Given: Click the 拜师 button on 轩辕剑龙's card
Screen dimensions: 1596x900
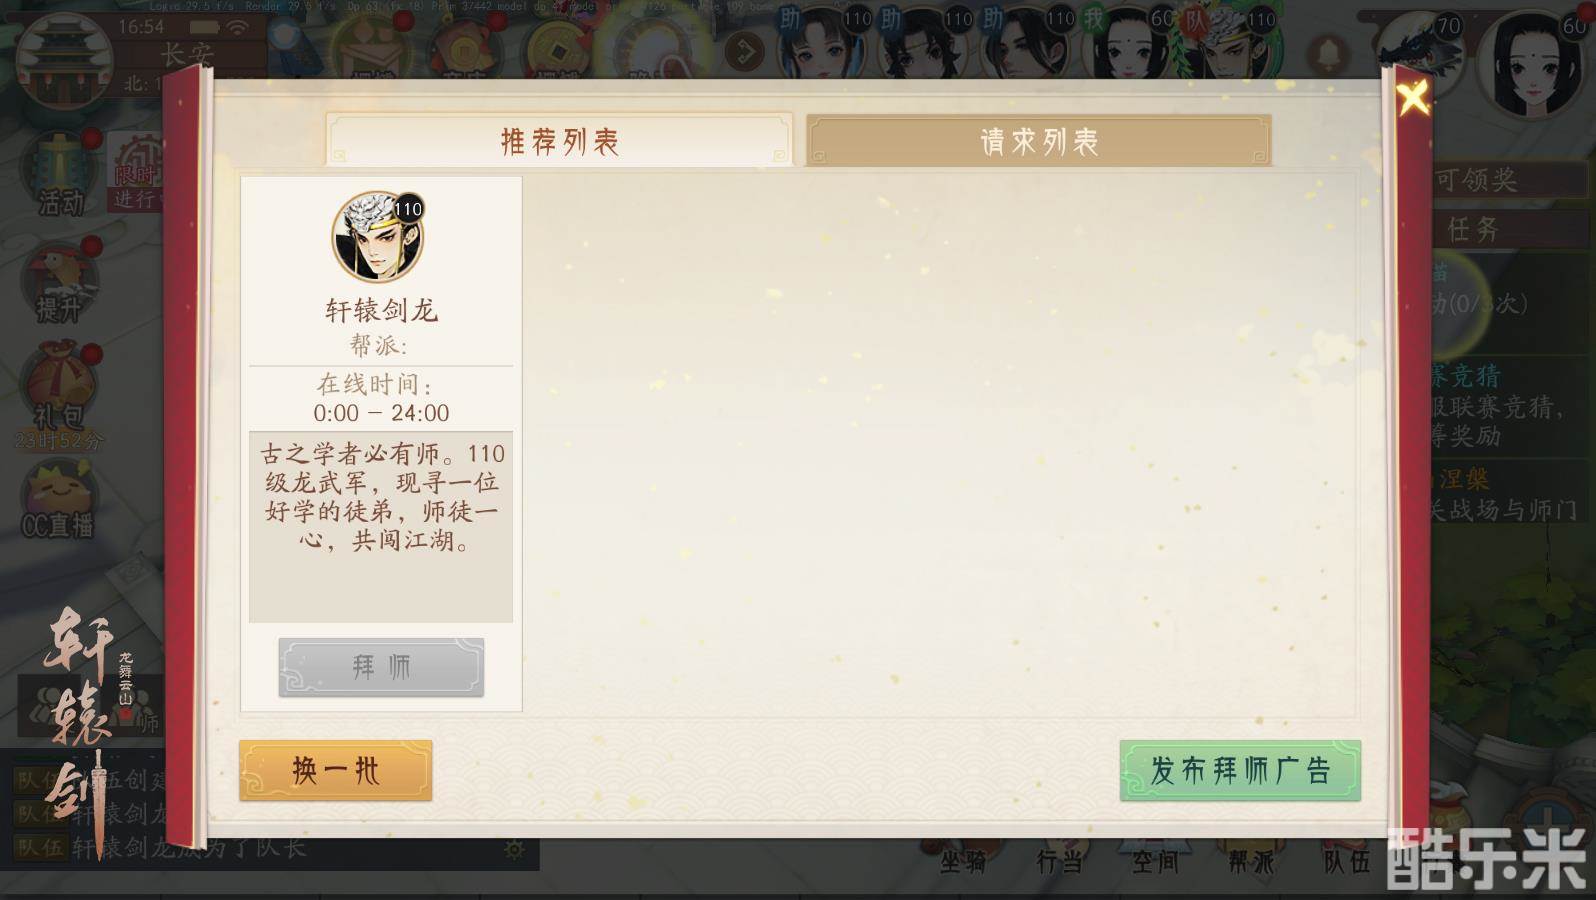Looking at the screenshot, I should point(381,667).
